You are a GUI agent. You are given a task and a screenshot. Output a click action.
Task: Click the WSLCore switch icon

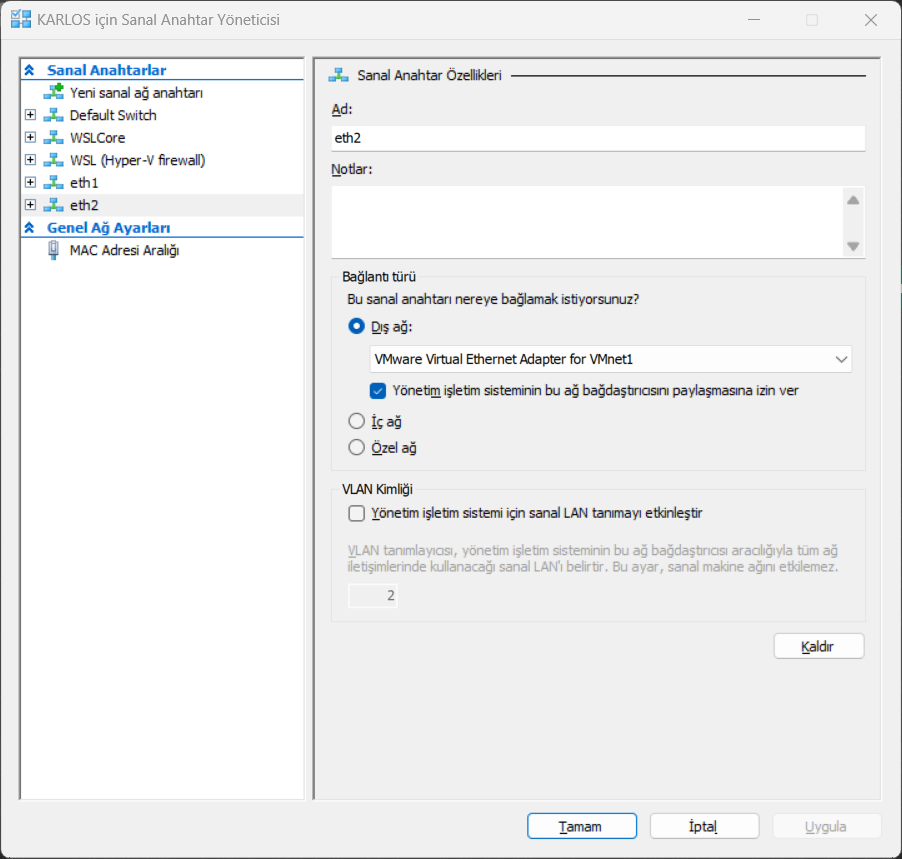click(x=53, y=138)
